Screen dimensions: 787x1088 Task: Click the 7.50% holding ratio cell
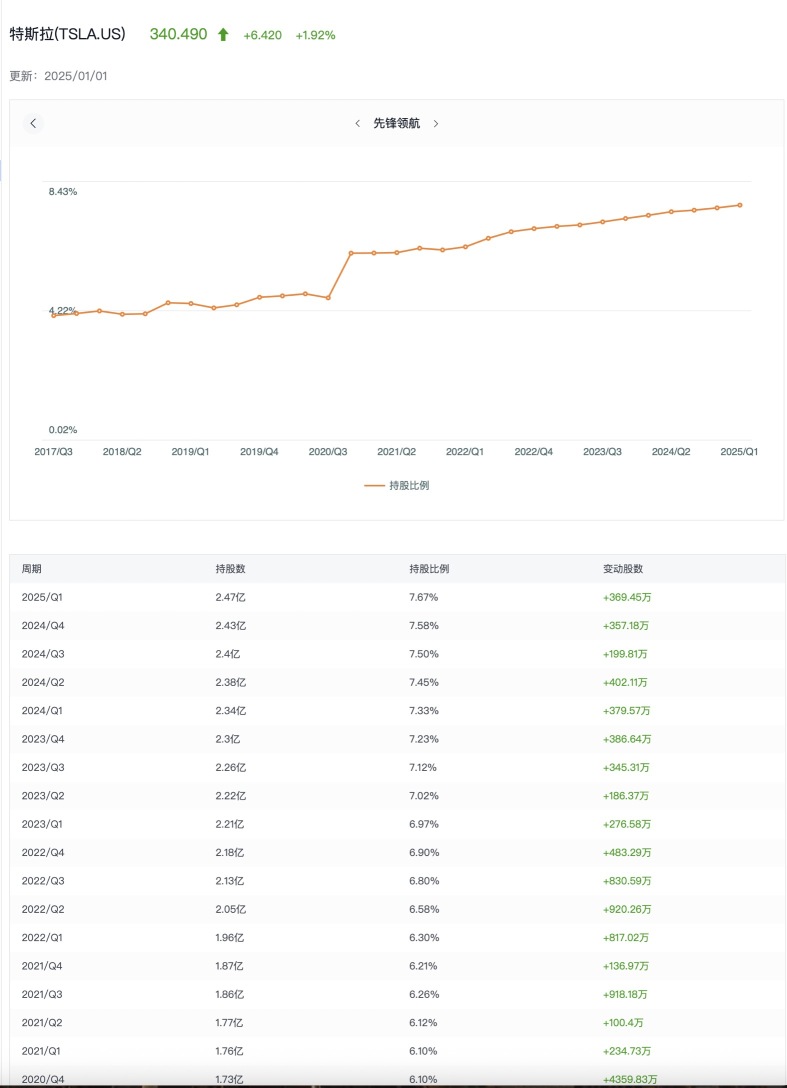[x=423, y=654]
